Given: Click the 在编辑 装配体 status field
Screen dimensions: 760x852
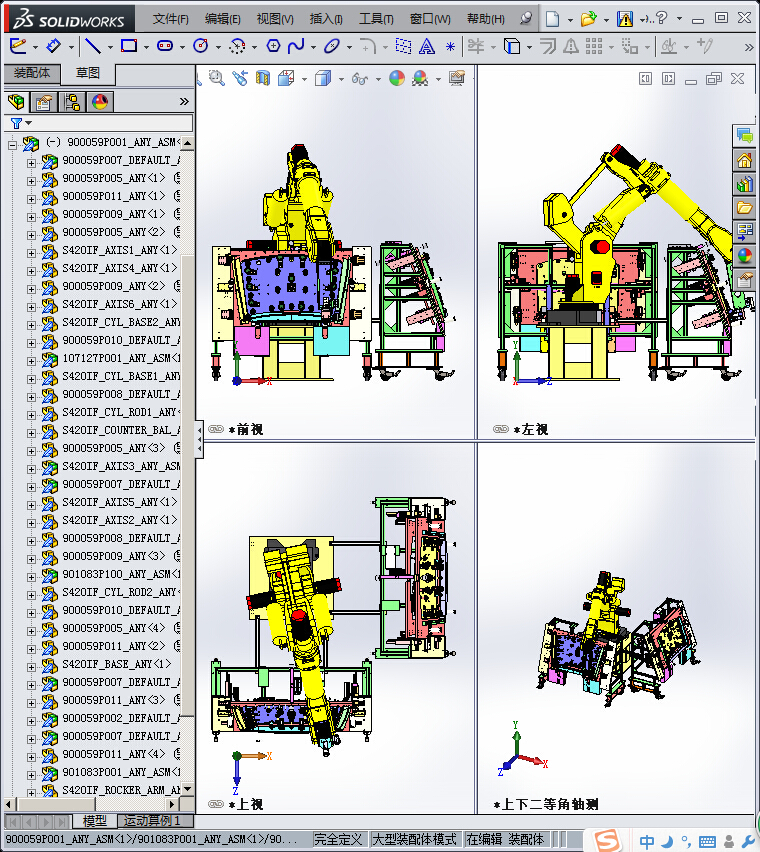Looking at the screenshot, I should click(505, 839).
